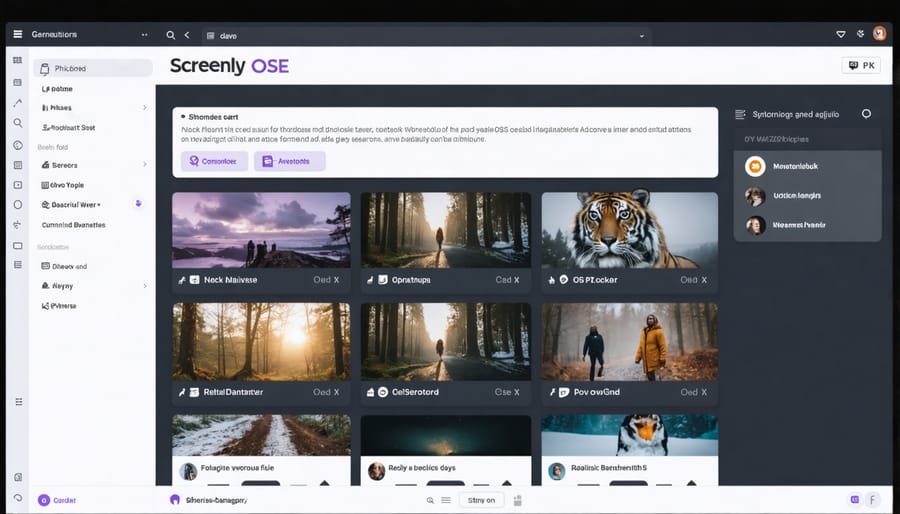Viewport: 900px width, 514px height.
Task: Expand the Phhaes sidebar item chevron
Action: click(x=145, y=107)
